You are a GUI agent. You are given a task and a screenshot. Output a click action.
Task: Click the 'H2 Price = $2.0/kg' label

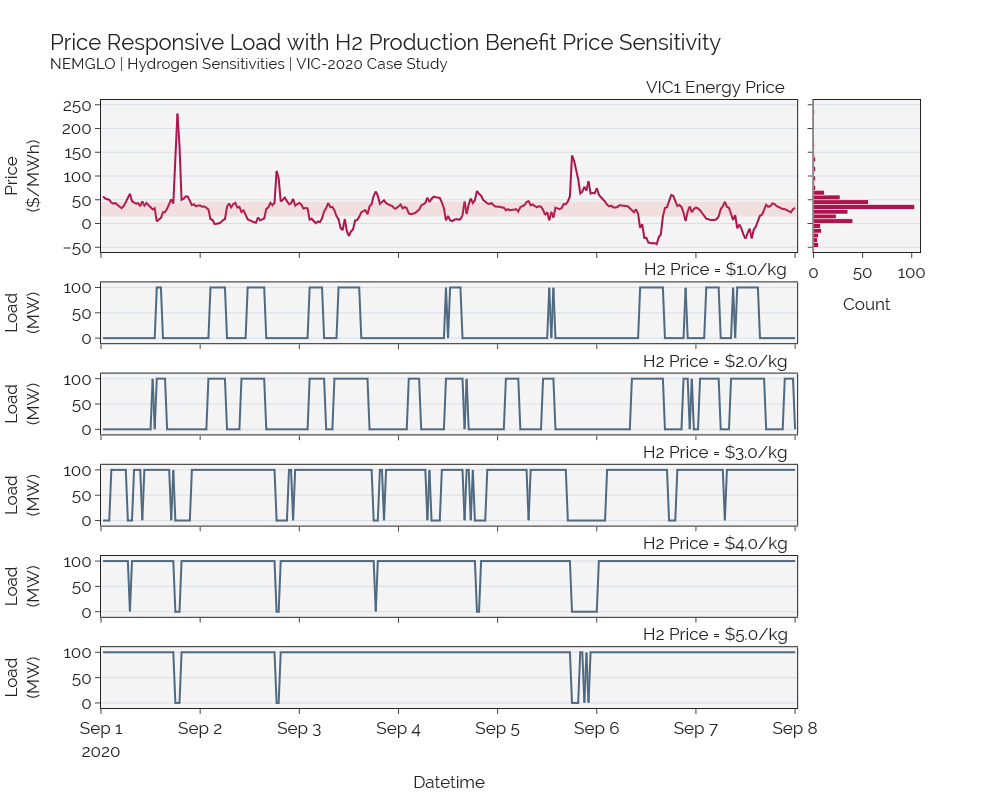click(715, 362)
